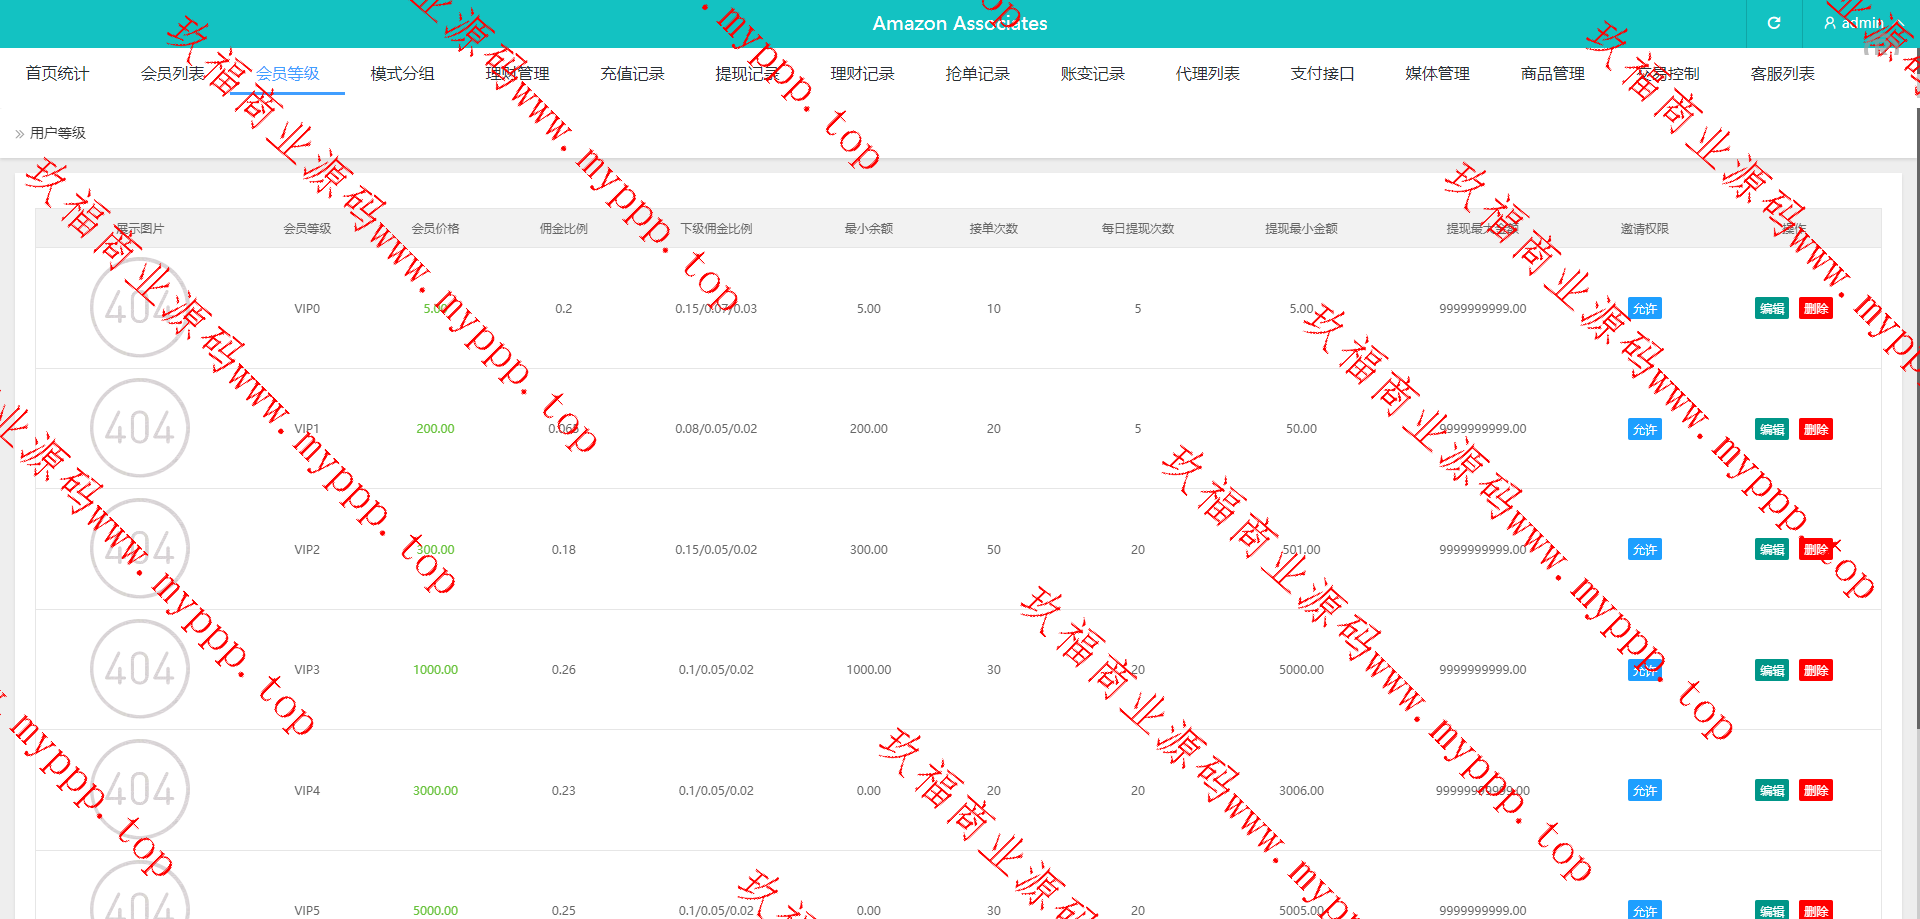
Task: Open the 首页统计 tab
Action: (x=57, y=74)
